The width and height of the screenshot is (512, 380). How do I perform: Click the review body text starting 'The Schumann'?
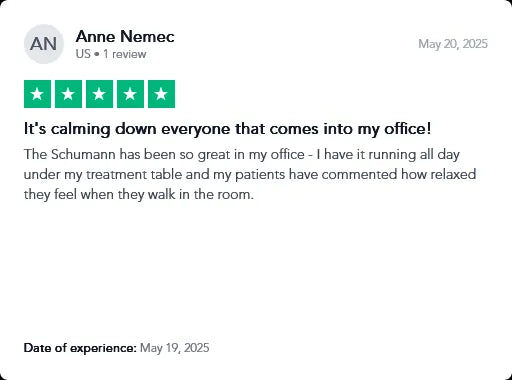tap(250, 174)
